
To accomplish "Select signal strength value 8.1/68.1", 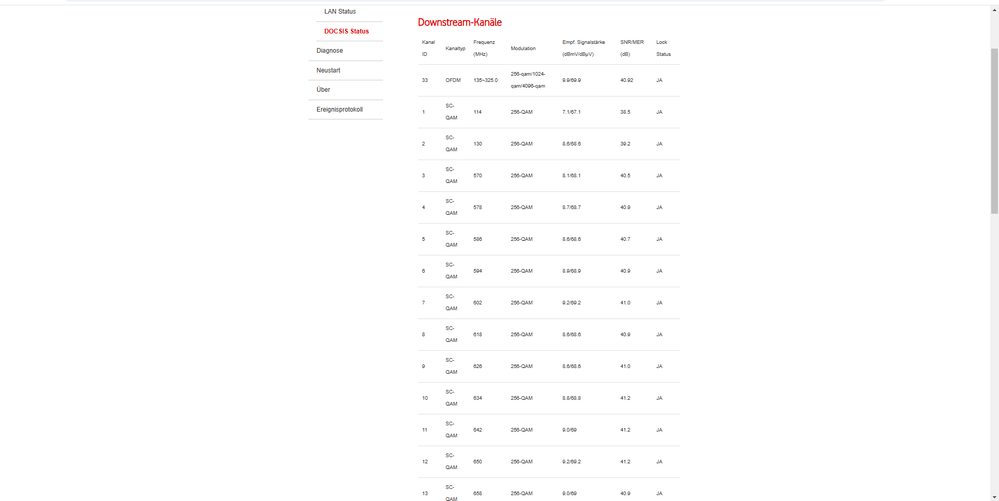I will (571, 175).
